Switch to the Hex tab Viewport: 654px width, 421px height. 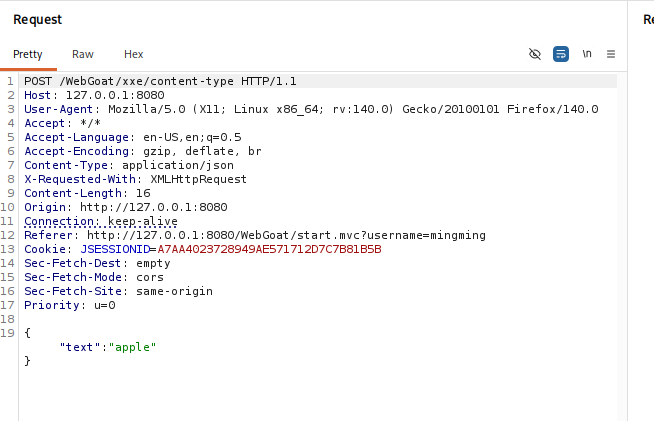click(133, 54)
